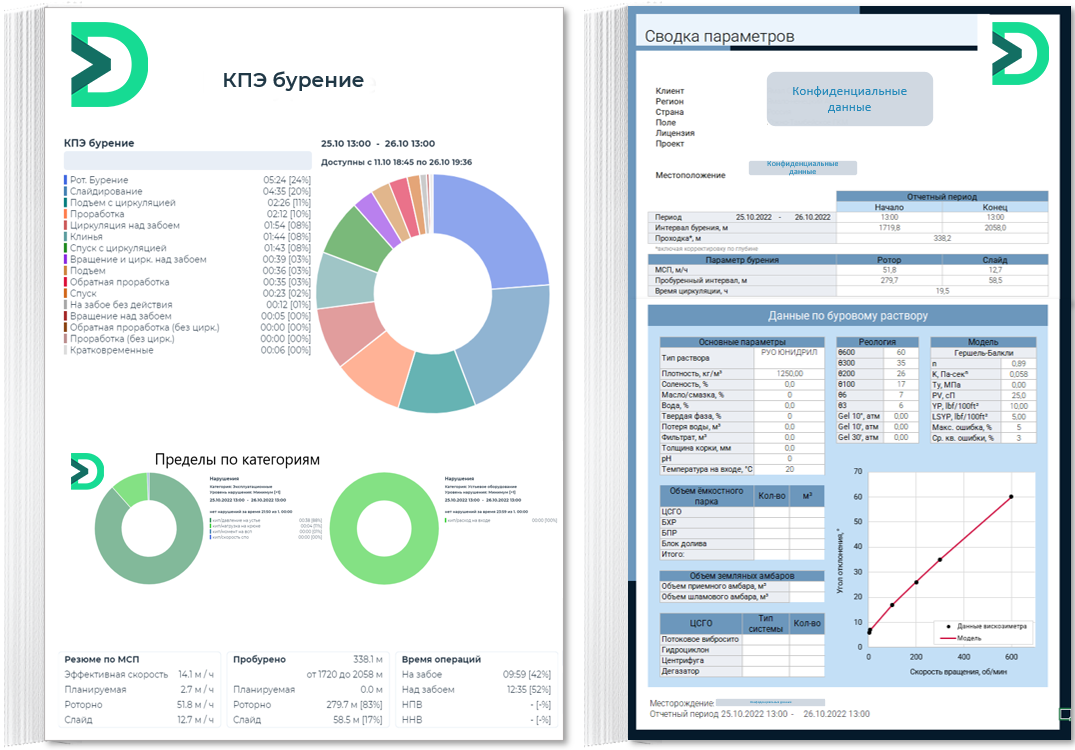This screenshot has height=750, width=1075.
Task: Select the Данные по буровому раствору header
Action: click(847, 316)
